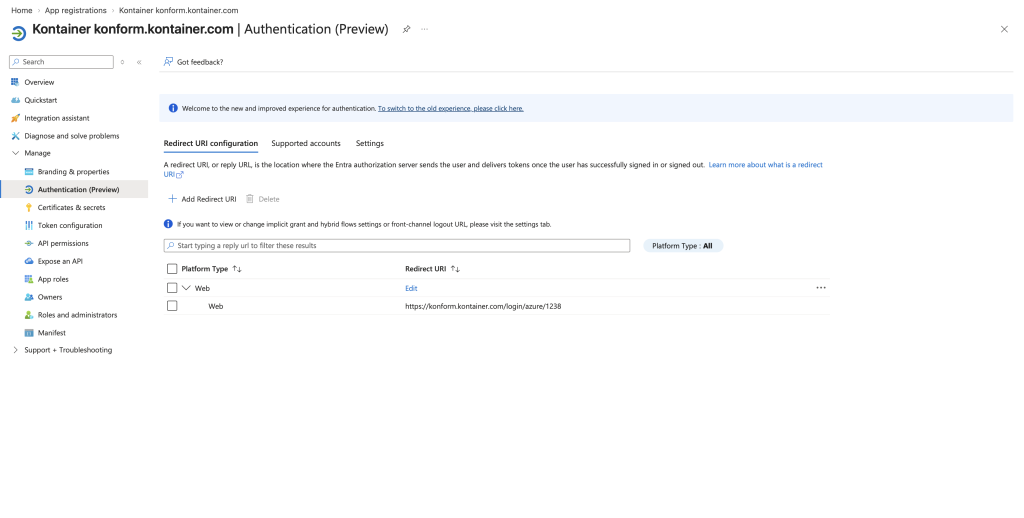Click the Kontainer konform.kontainer.com breadcrumb
Viewport: 1024px width, 518px height.
(178, 10)
